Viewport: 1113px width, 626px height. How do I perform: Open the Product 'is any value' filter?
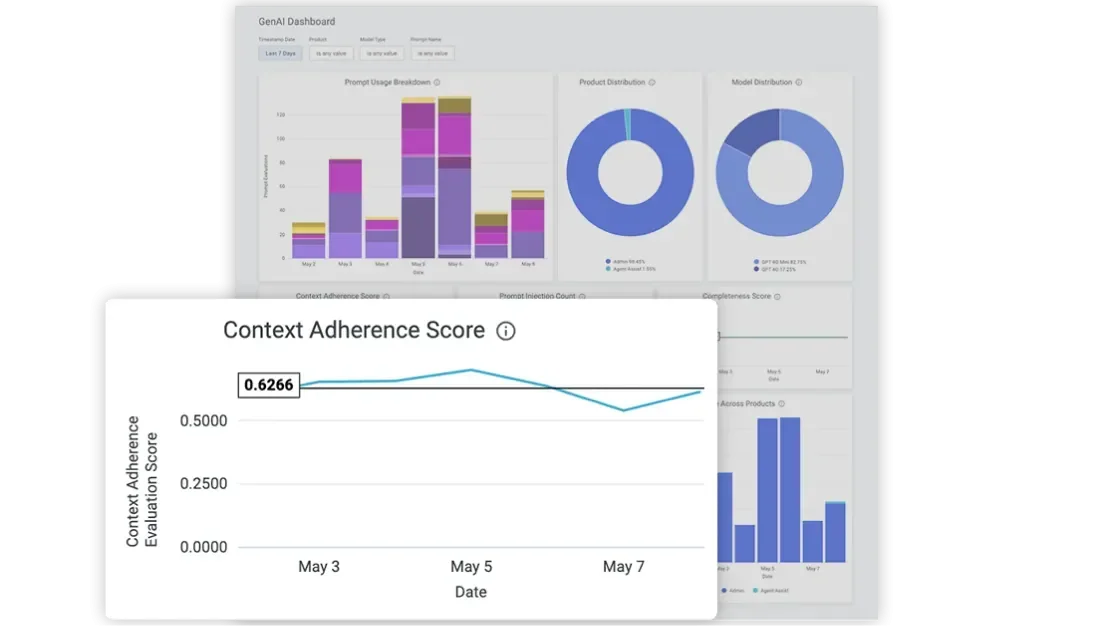point(330,53)
